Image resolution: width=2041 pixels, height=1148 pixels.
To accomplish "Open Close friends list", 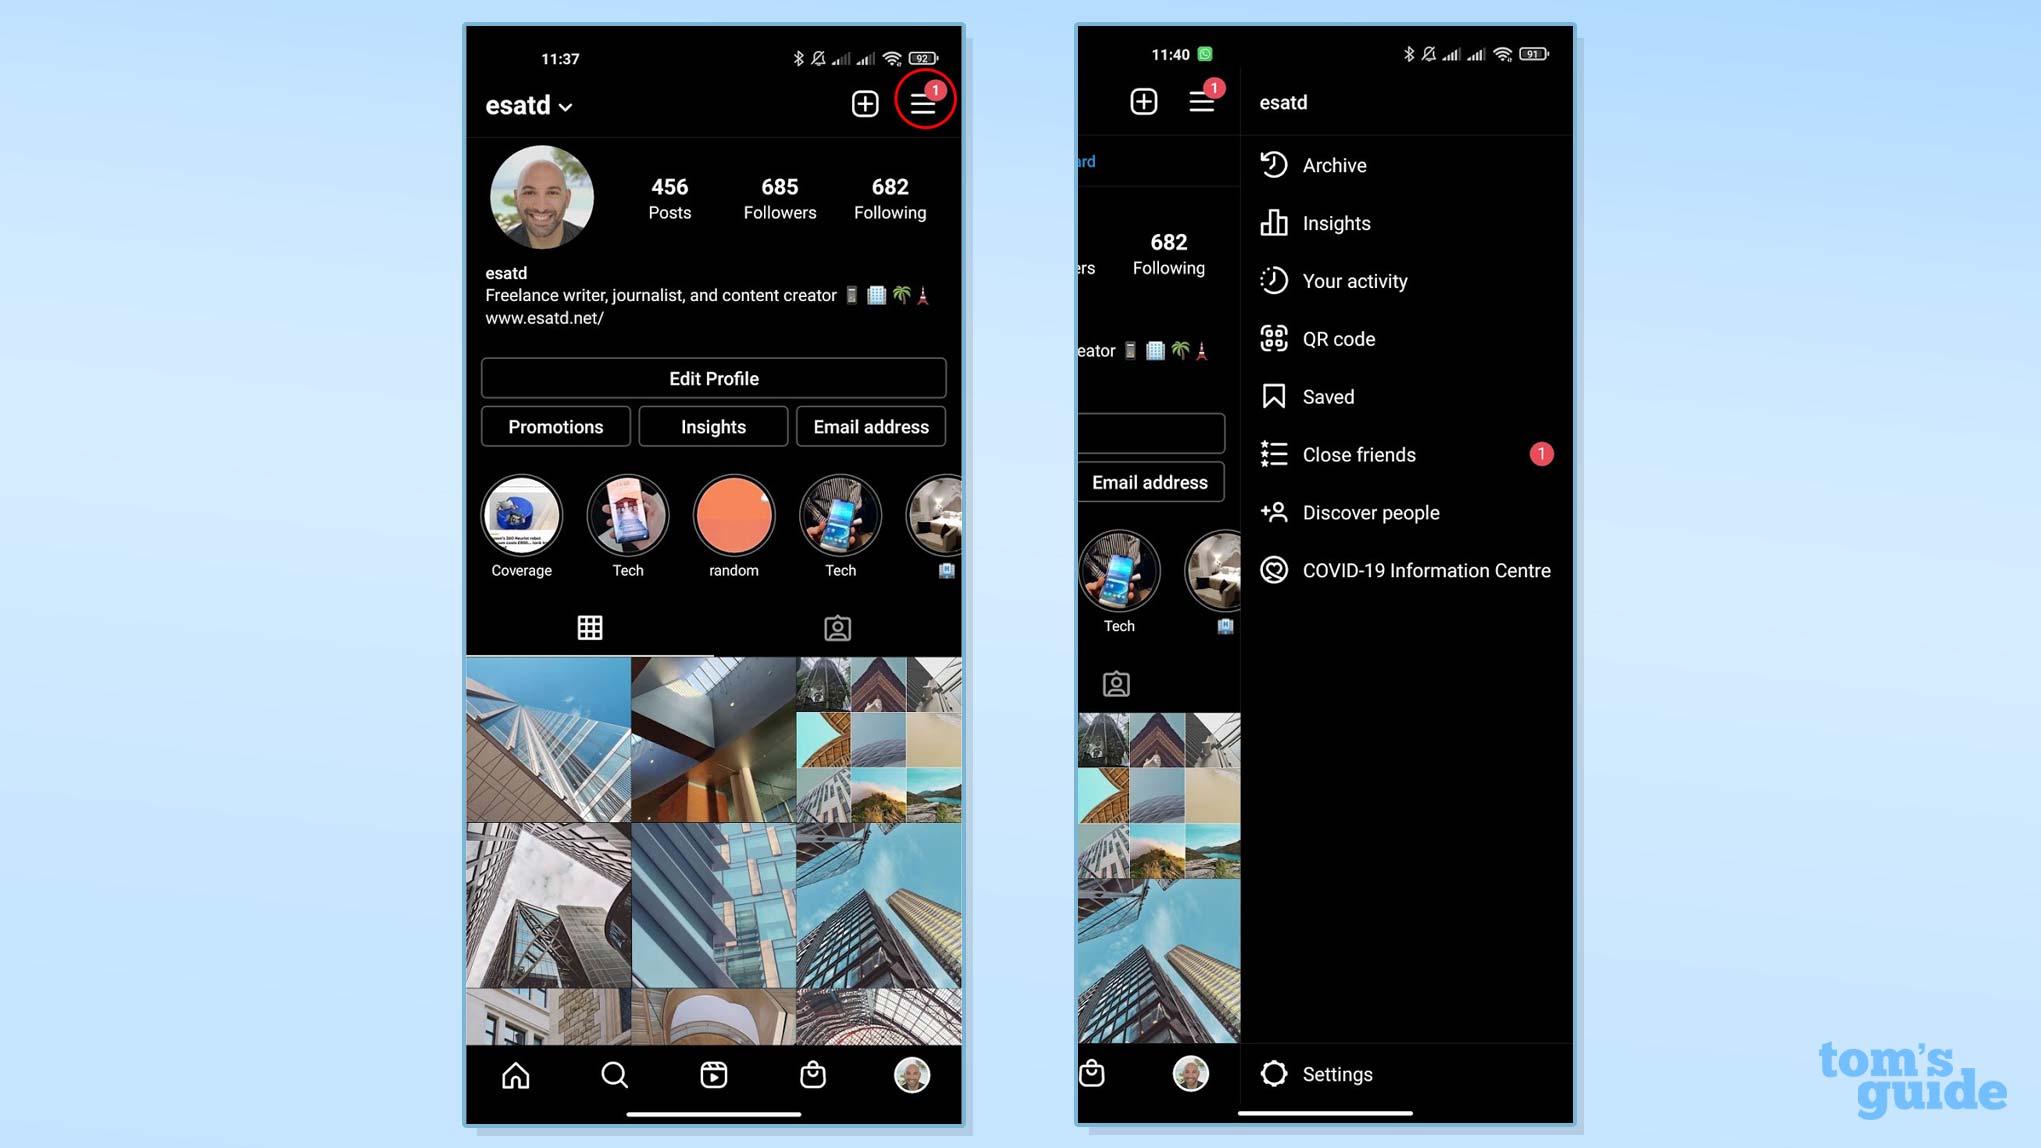I will coord(1358,454).
